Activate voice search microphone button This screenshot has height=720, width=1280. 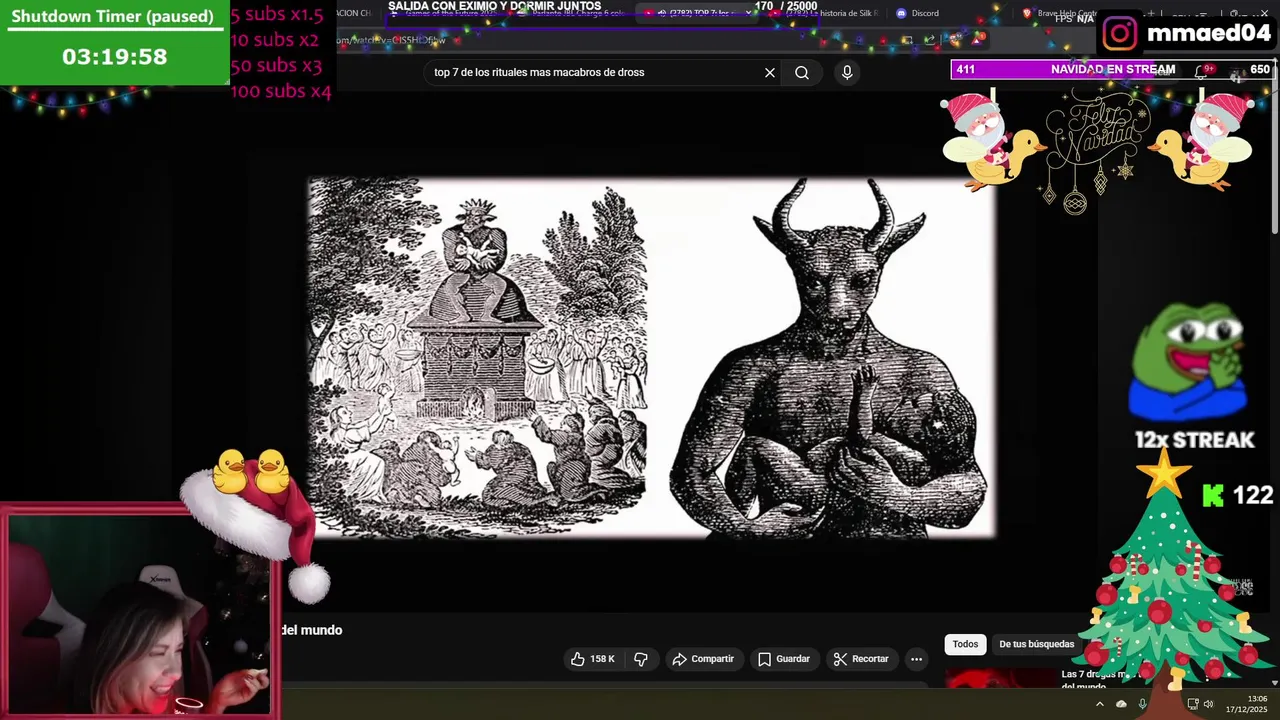click(847, 72)
